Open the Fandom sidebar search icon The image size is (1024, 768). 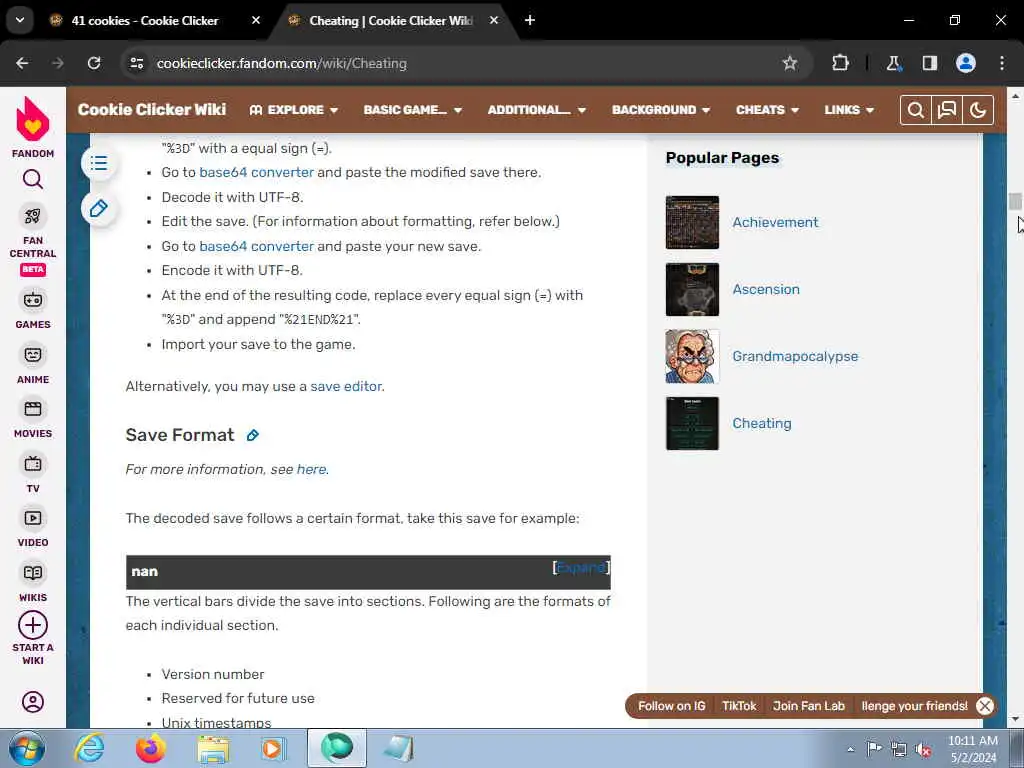[33, 179]
